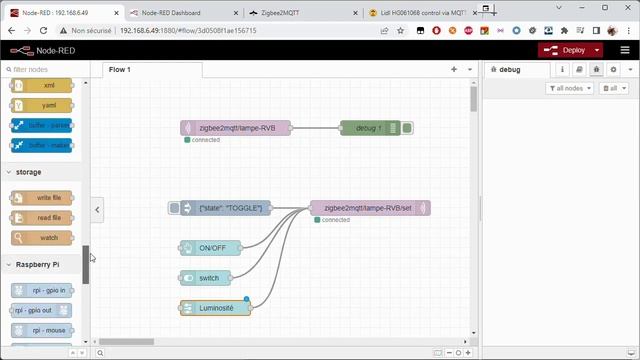Click the Node-RED logo in header

pyautogui.click(x=43, y=51)
